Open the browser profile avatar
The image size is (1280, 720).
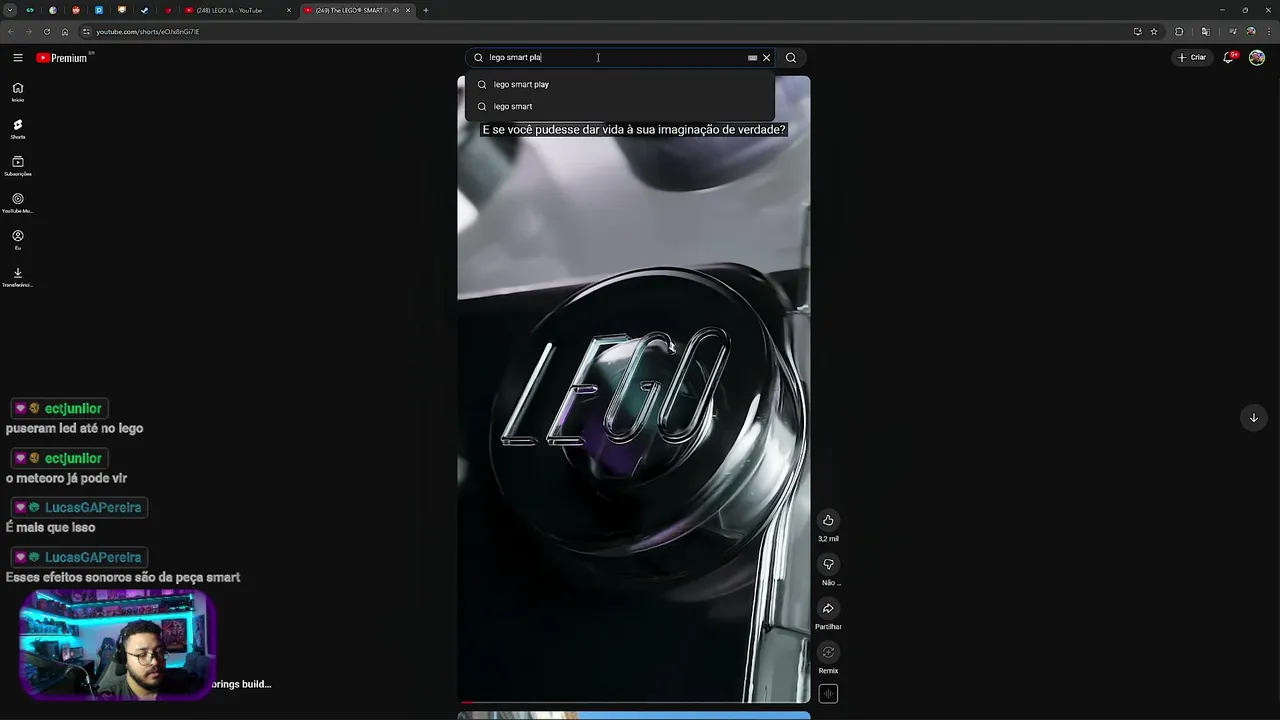[x=1250, y=32]
